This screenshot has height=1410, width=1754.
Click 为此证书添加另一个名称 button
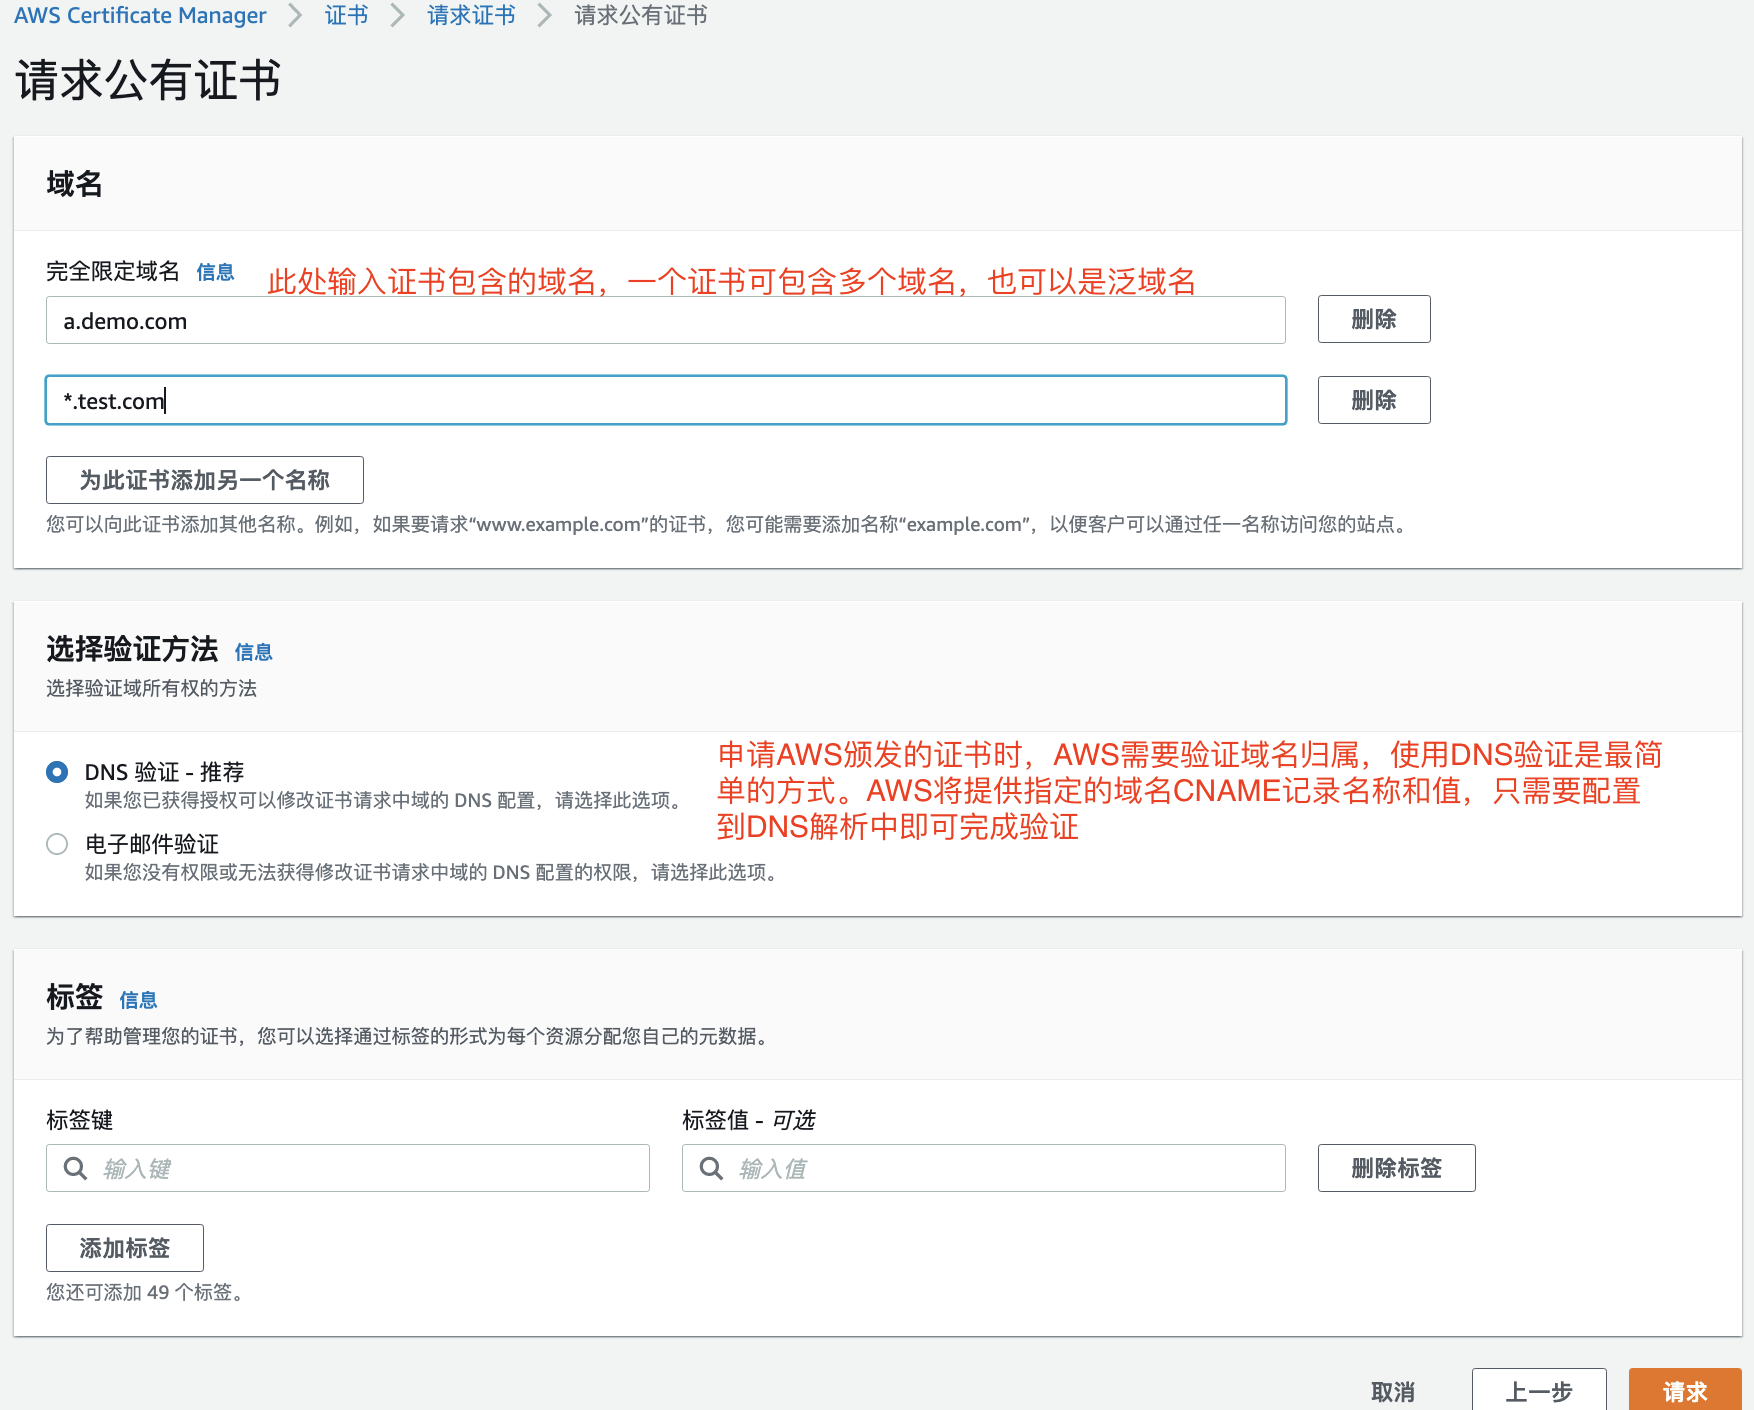coord(204,480)
